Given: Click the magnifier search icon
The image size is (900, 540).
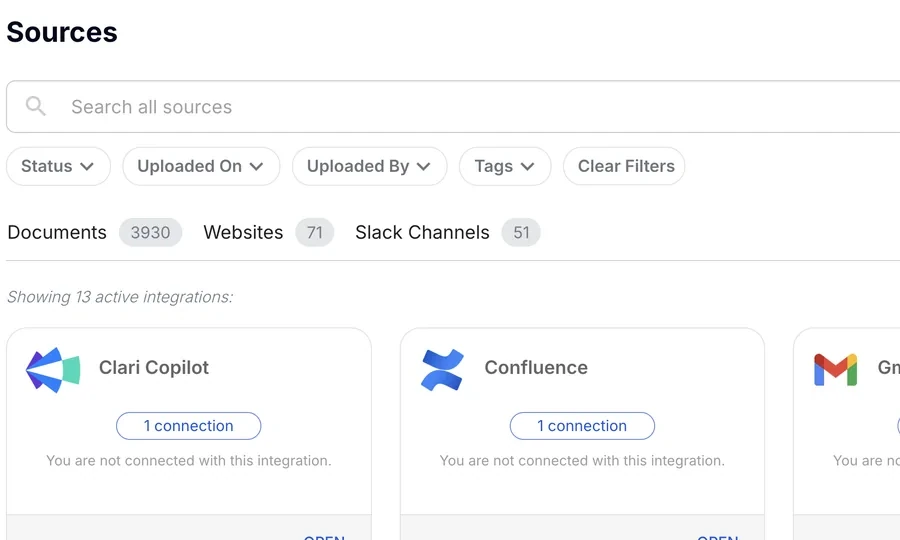Looking at the screenshot, I should coord(36,106).
